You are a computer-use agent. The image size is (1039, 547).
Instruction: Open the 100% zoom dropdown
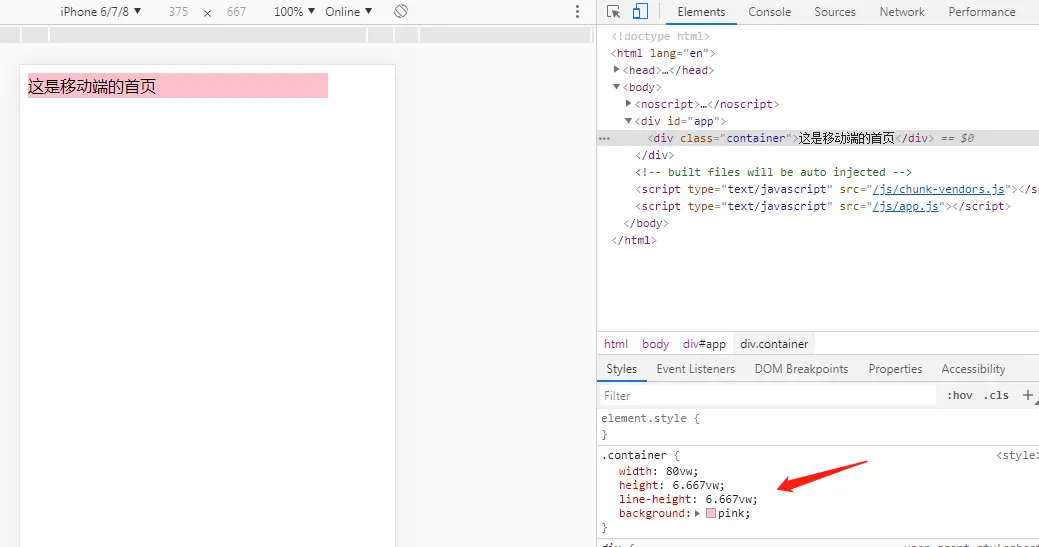[x=294, y=11]
